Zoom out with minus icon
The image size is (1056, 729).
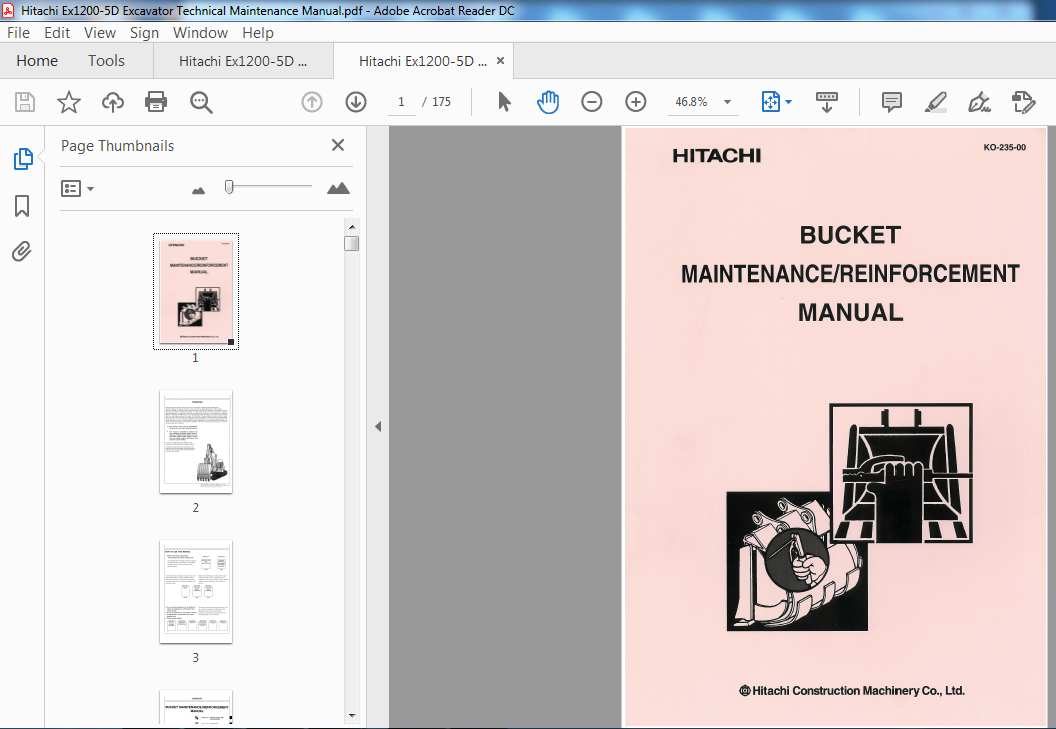pyautogui.click(x=591, y=102)
